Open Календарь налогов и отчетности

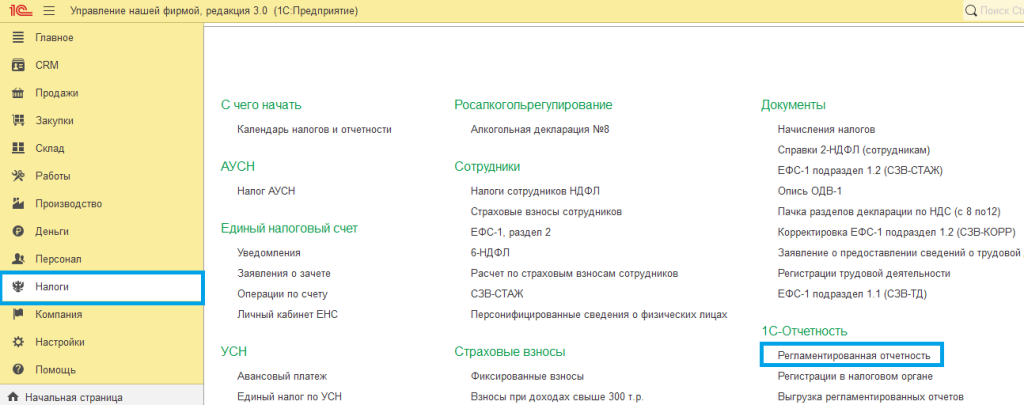[314, 130]
